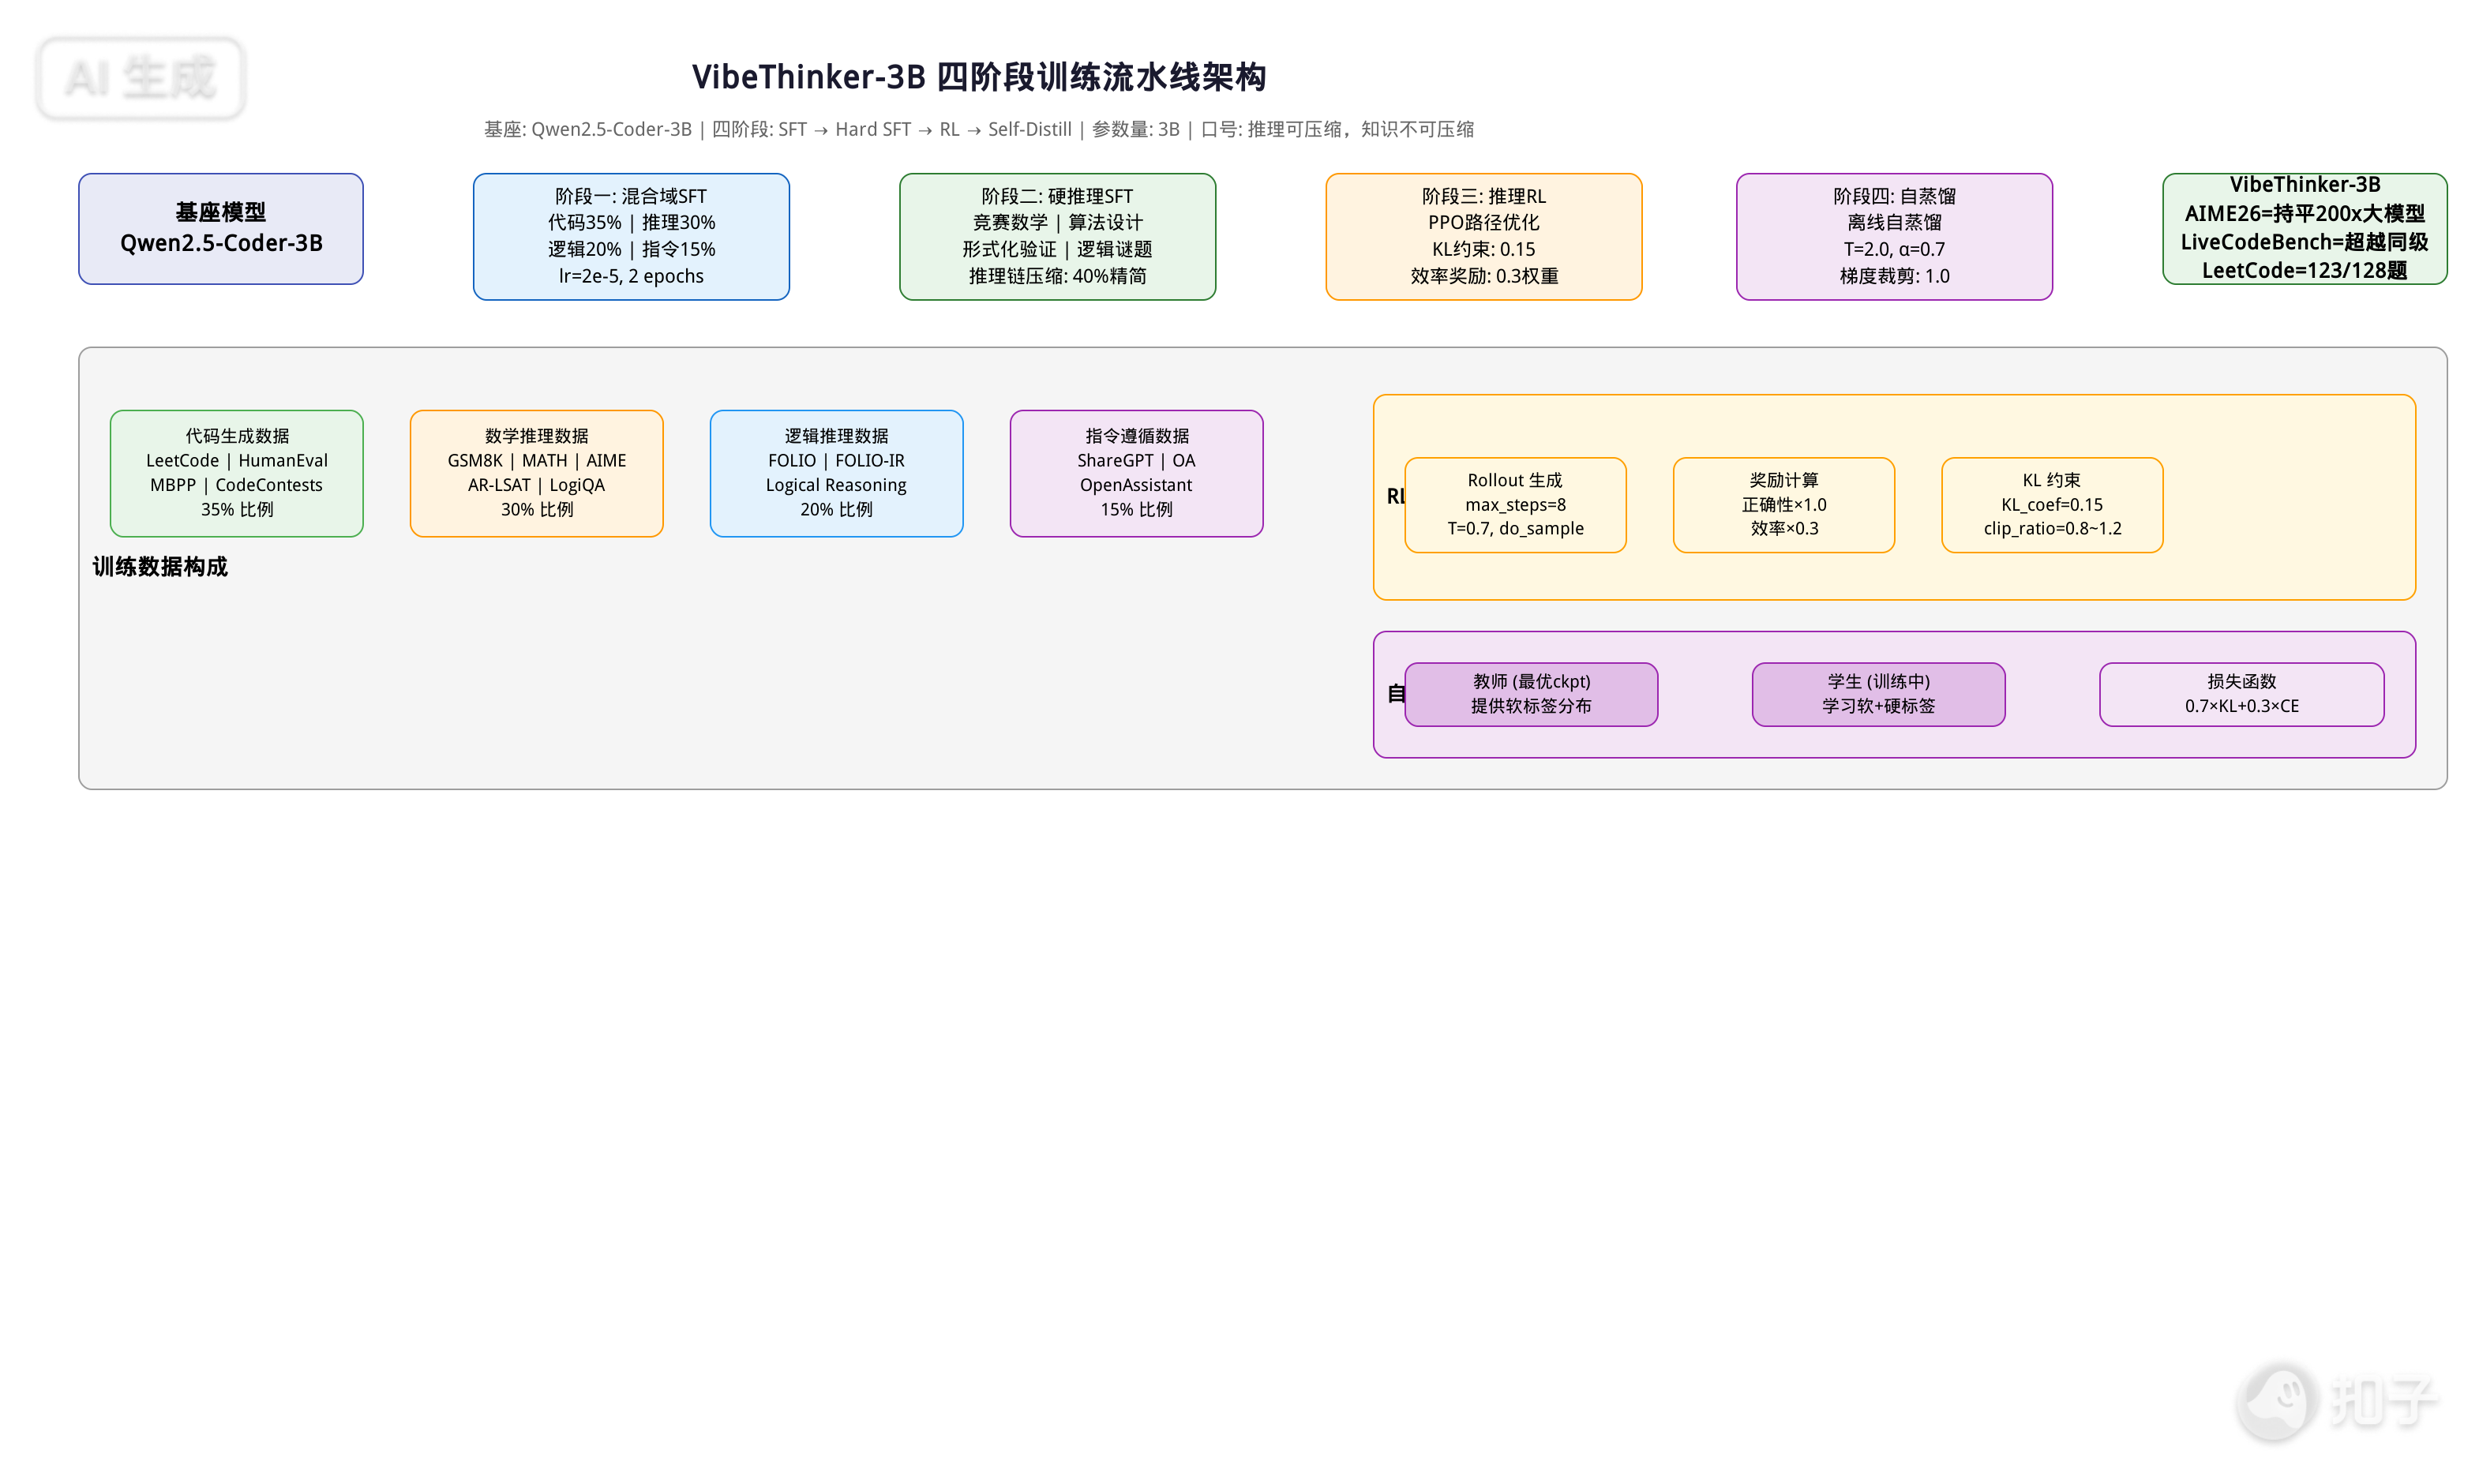Image resolution: width=2479 pixels, height=1484 pixels.
Task: Click the text AIME26=持平200x大模型
Action: click(2304, 213)
